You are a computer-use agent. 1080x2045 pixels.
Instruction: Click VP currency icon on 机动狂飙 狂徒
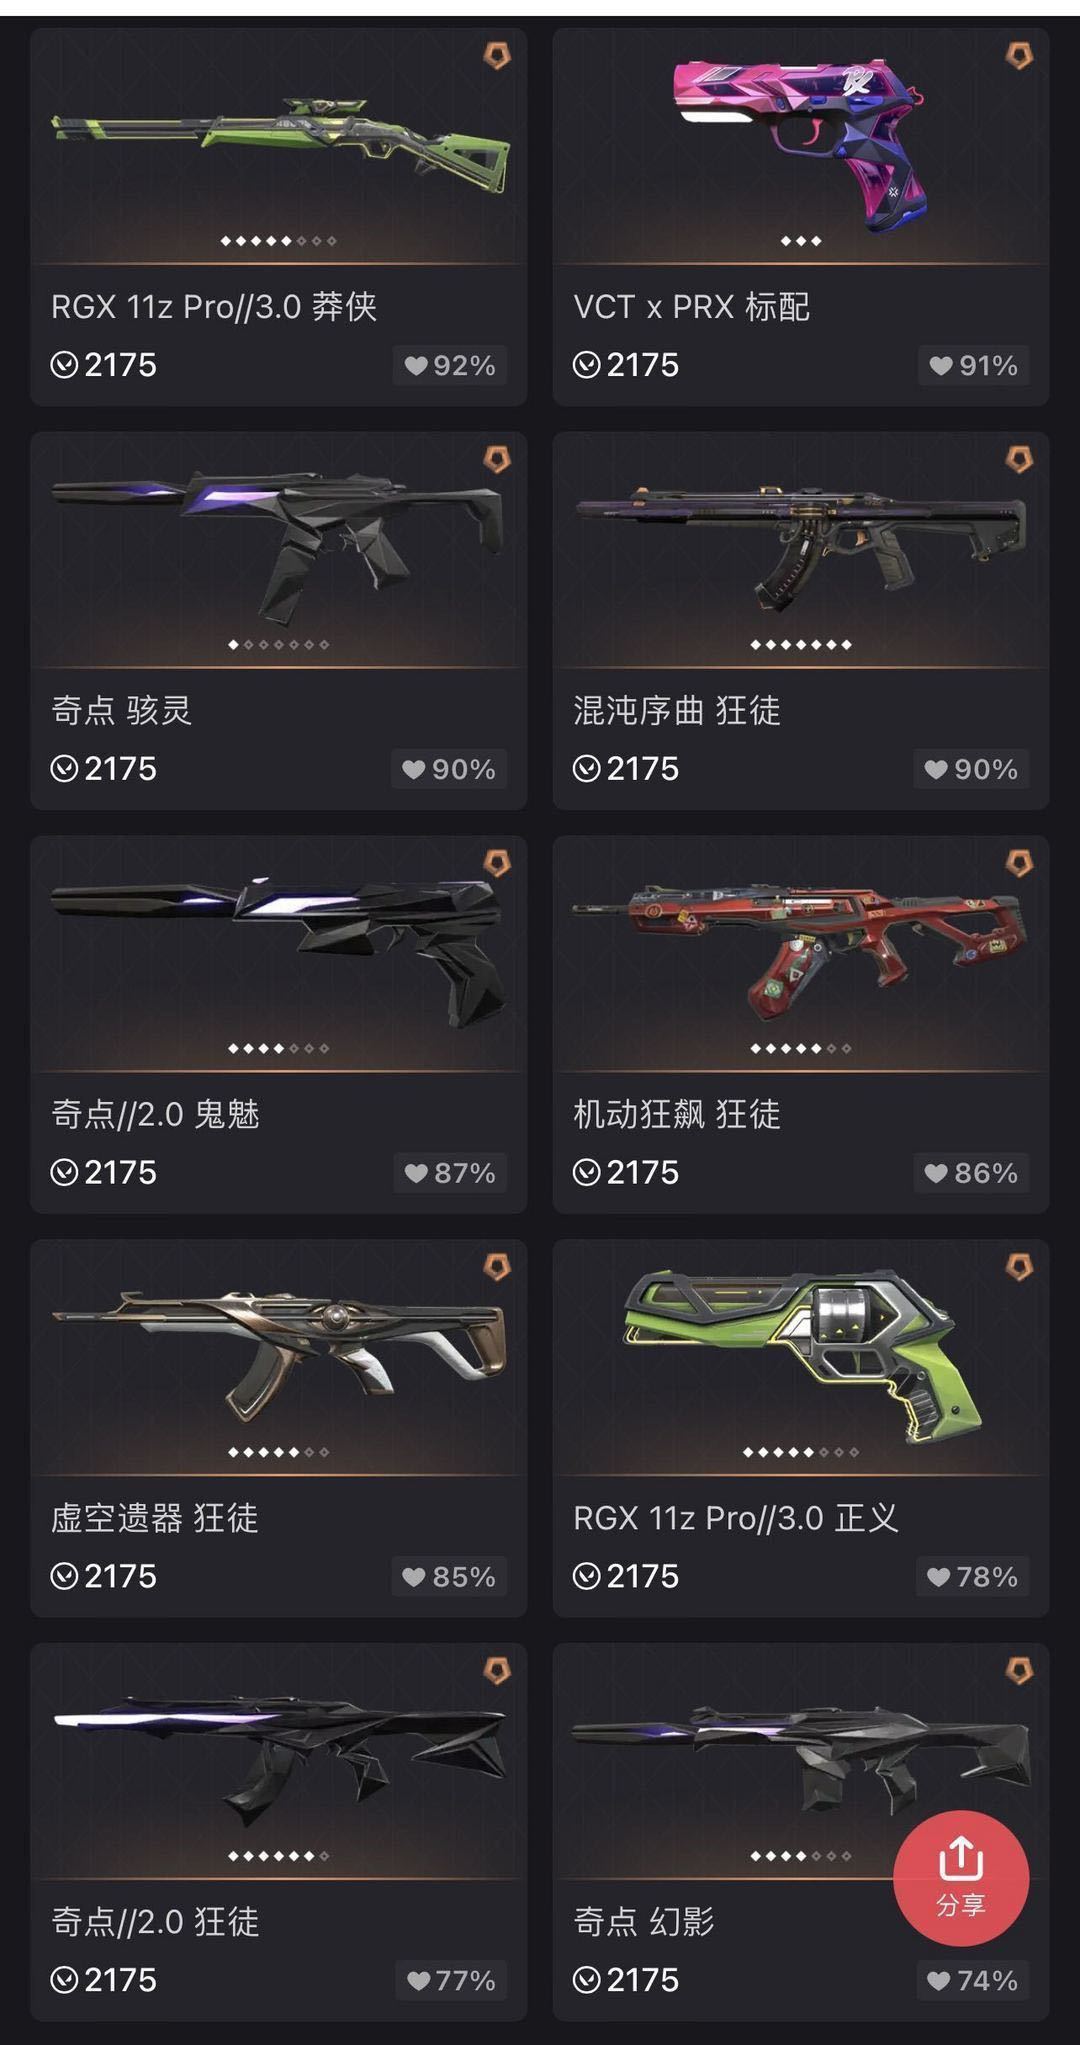click(x=587, y=1172)
